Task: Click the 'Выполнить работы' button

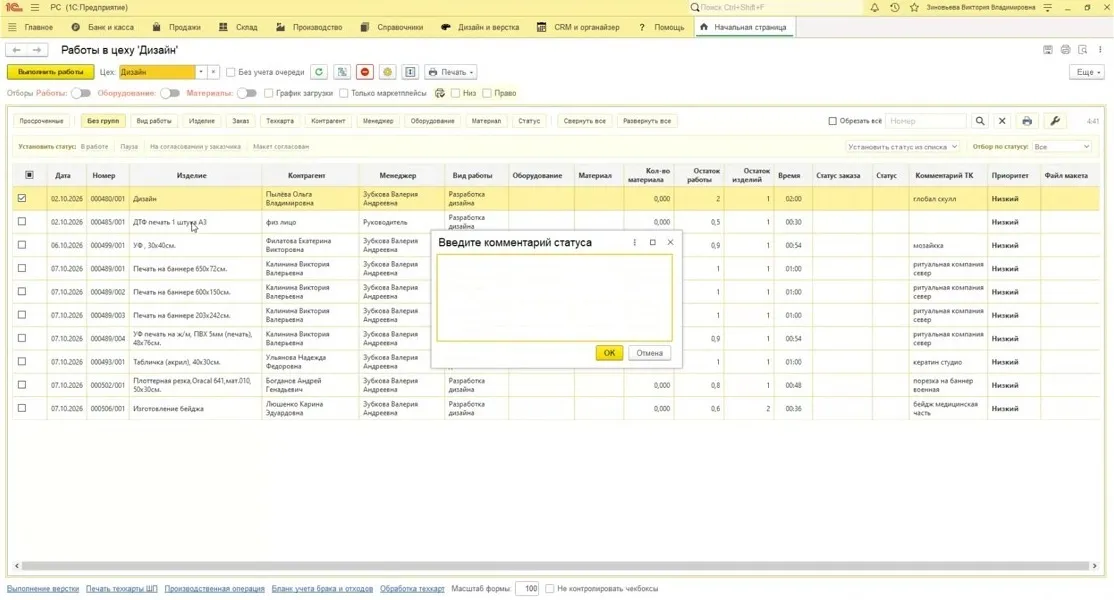Action: coord(50,72)
